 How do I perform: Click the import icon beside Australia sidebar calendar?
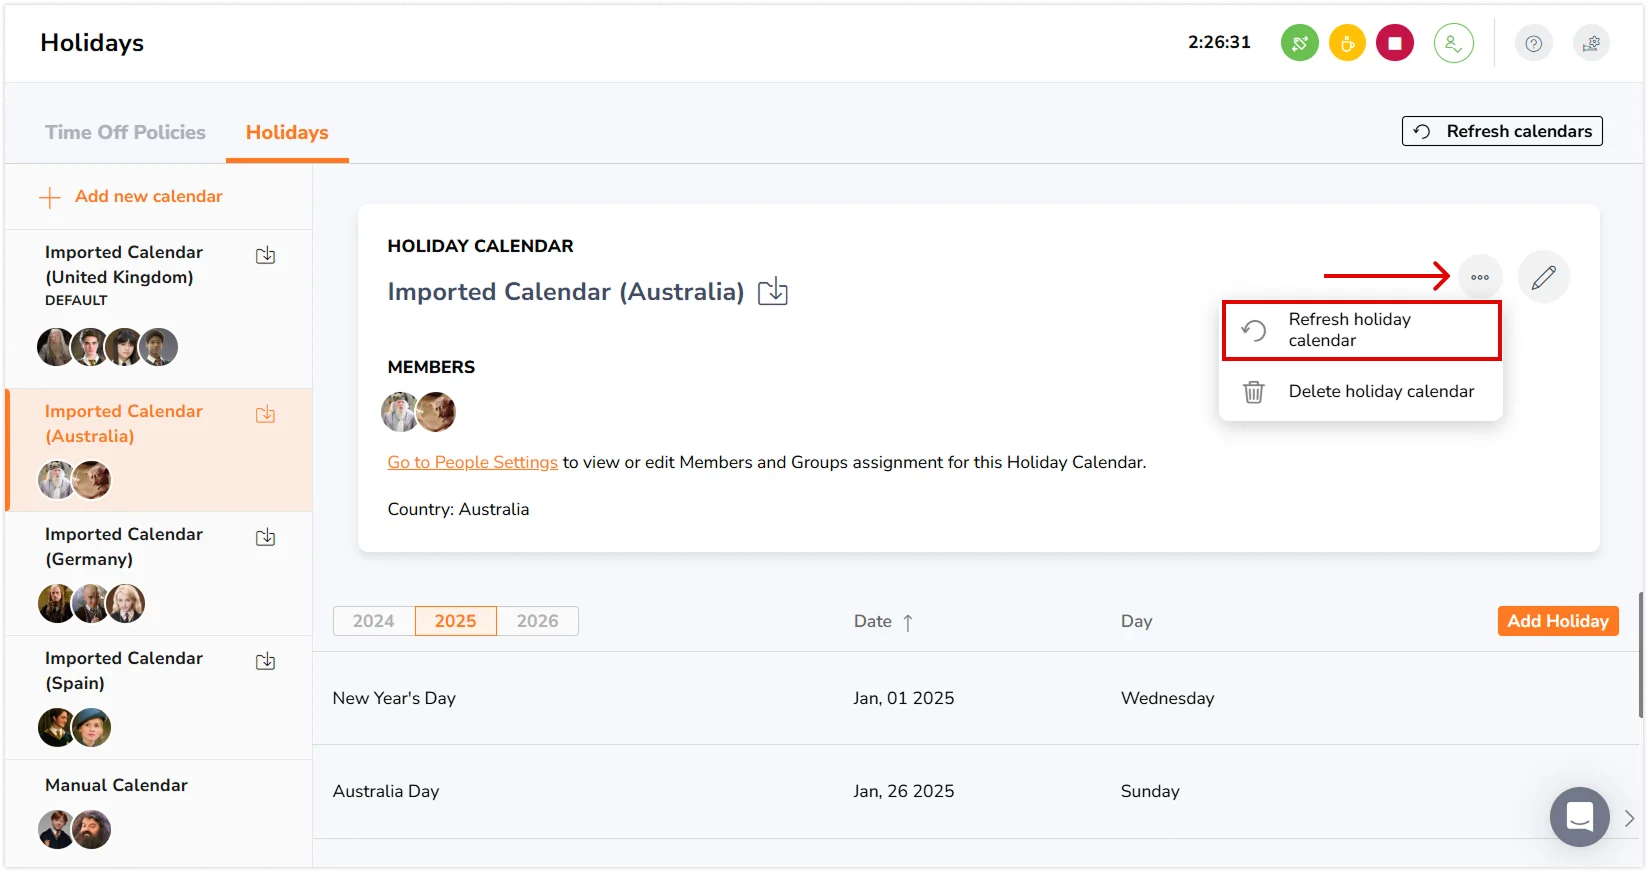point(265,415)
